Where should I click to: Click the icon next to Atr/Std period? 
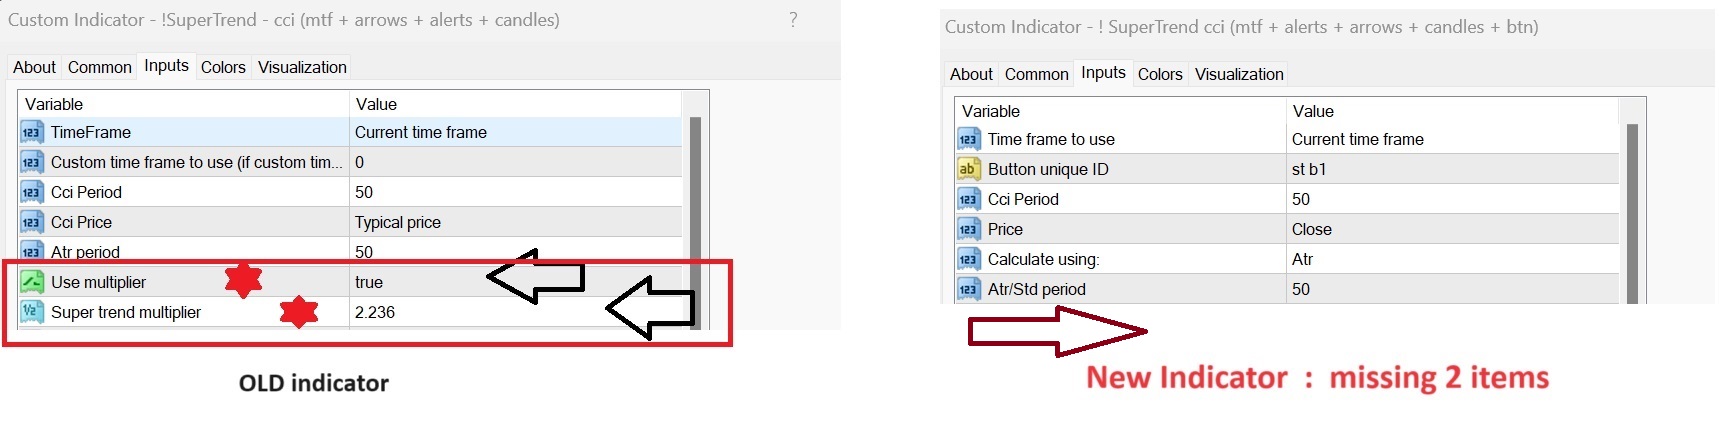tap(968, 289)
